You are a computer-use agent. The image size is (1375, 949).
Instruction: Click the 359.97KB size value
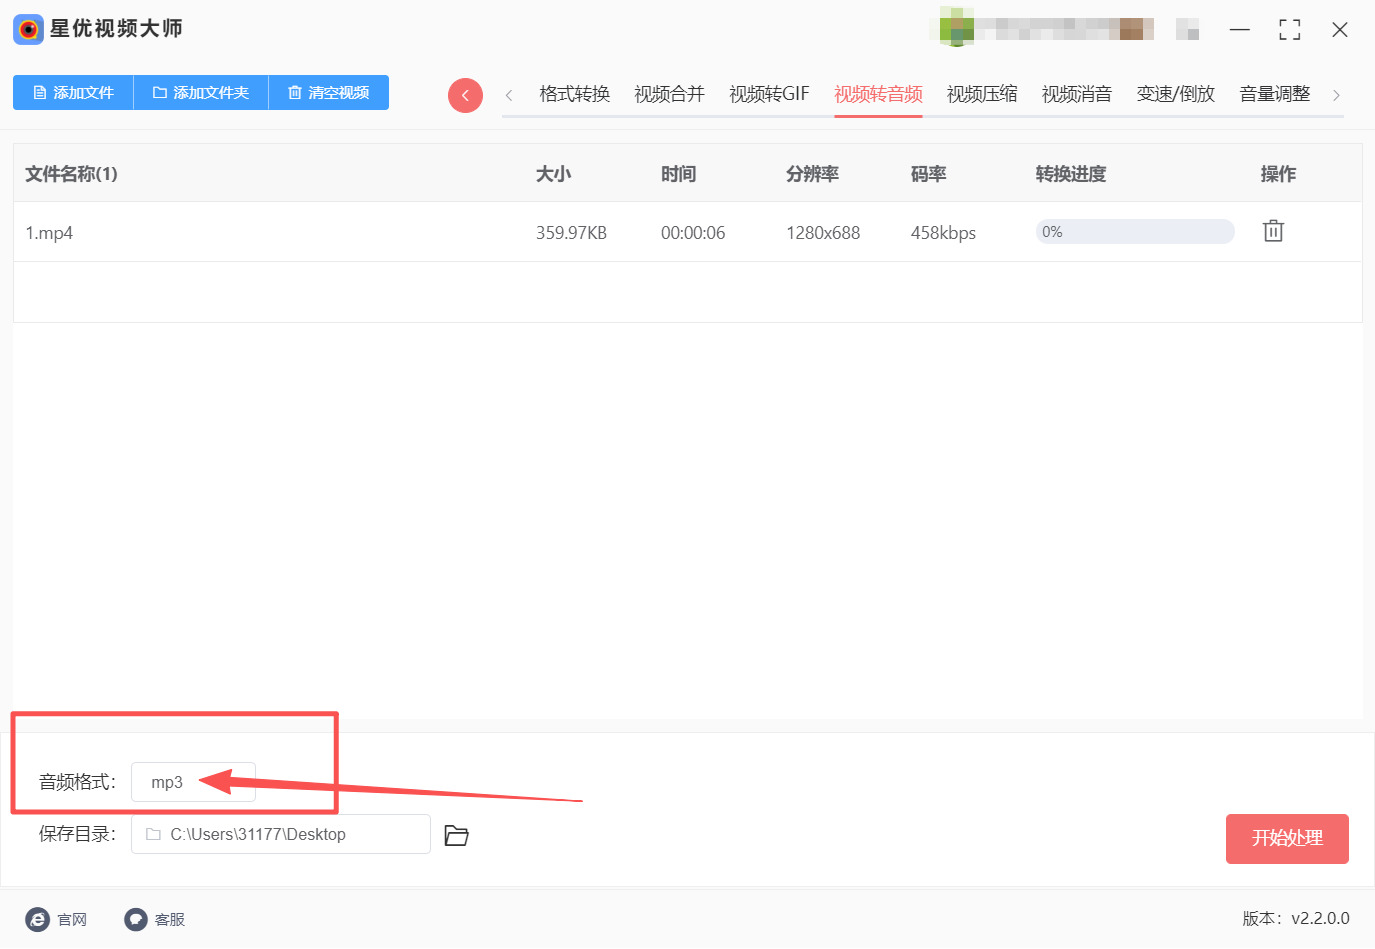pos(571,233)
